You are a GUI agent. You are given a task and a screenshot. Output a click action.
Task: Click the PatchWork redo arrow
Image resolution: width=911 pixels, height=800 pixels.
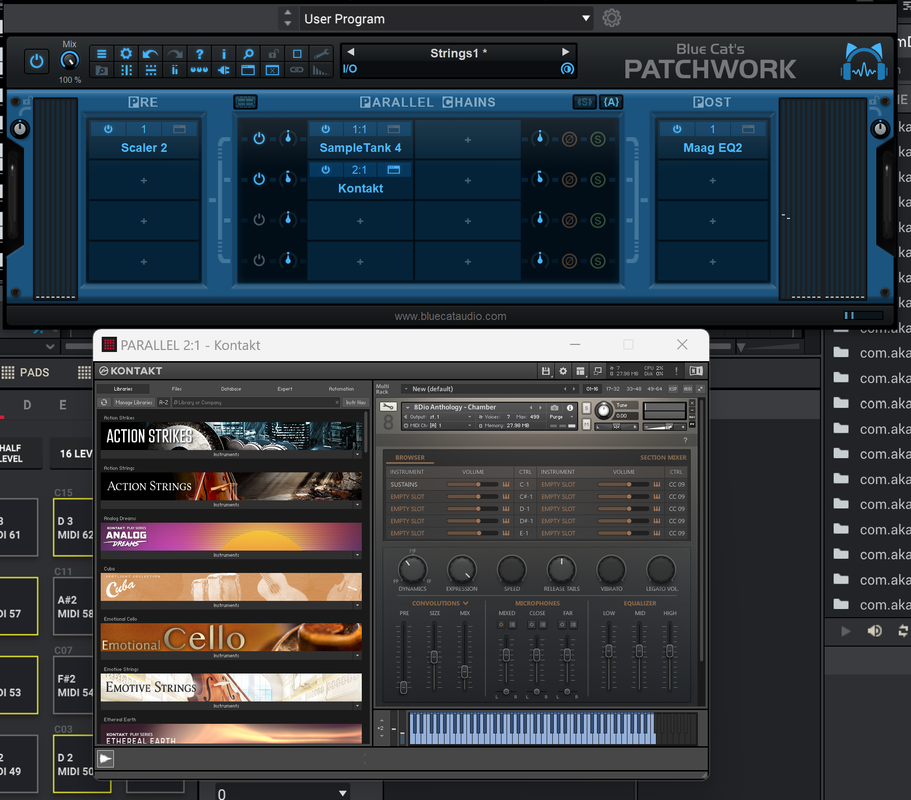[175, 54]
